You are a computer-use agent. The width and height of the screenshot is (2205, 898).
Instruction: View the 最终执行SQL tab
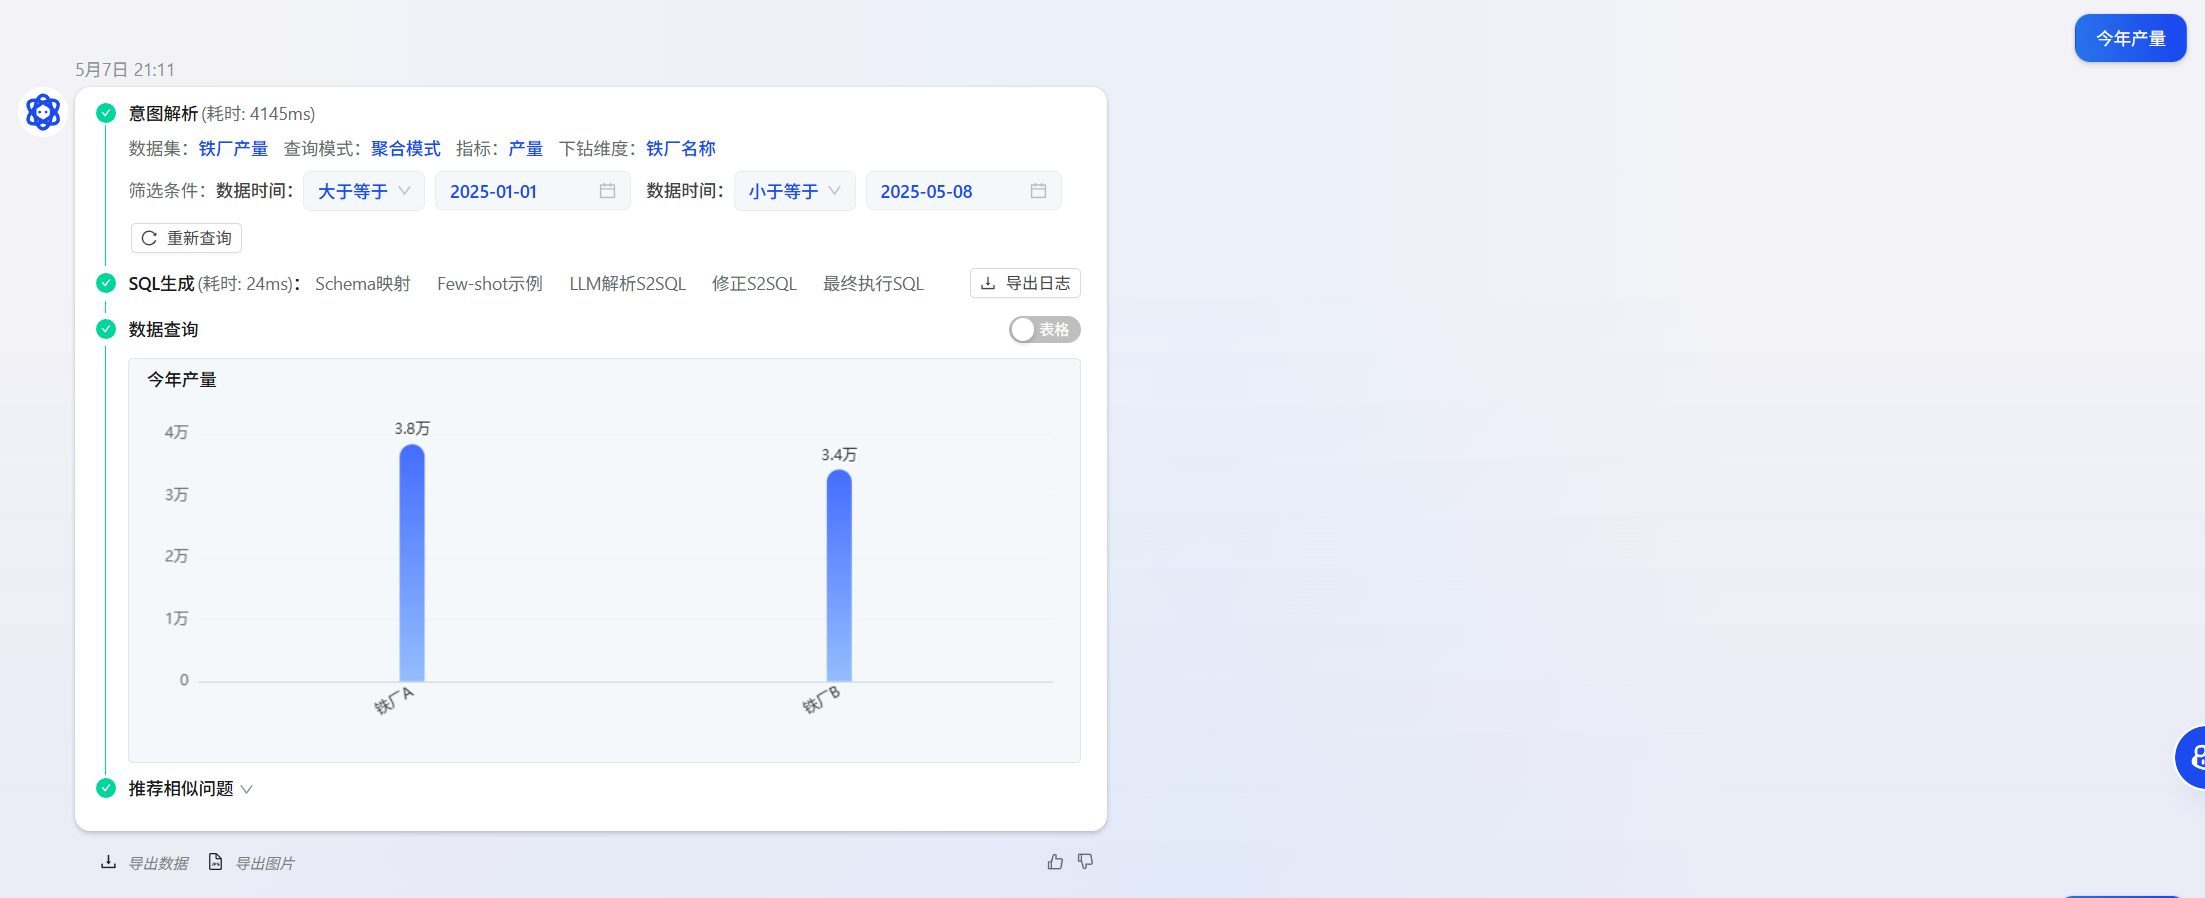click(x=873, y=284)
